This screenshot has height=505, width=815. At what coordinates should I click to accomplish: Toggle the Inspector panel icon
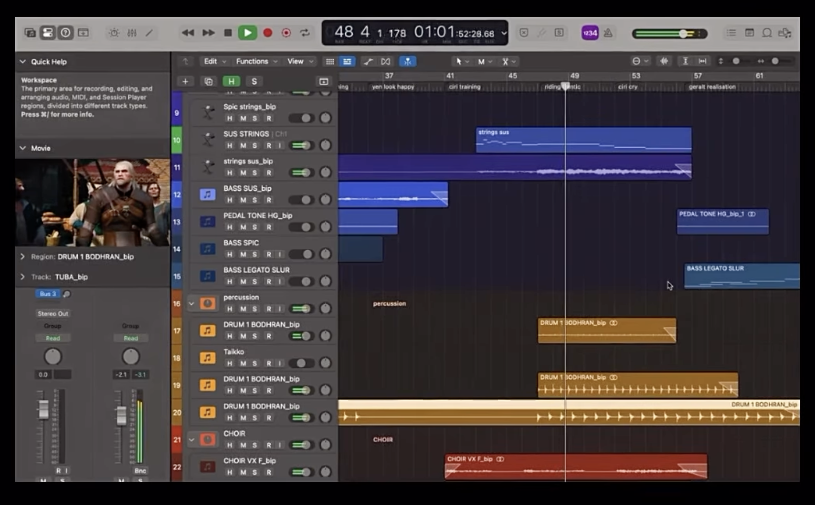[x=47, y=33]
